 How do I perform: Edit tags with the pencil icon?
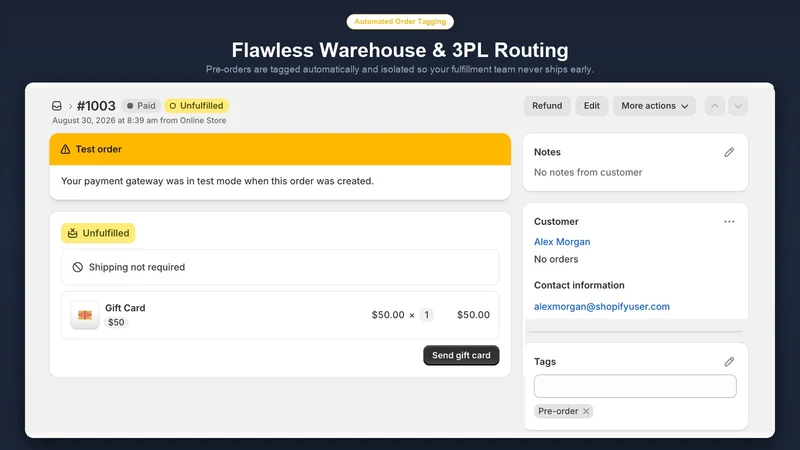[x=729, y=361]
